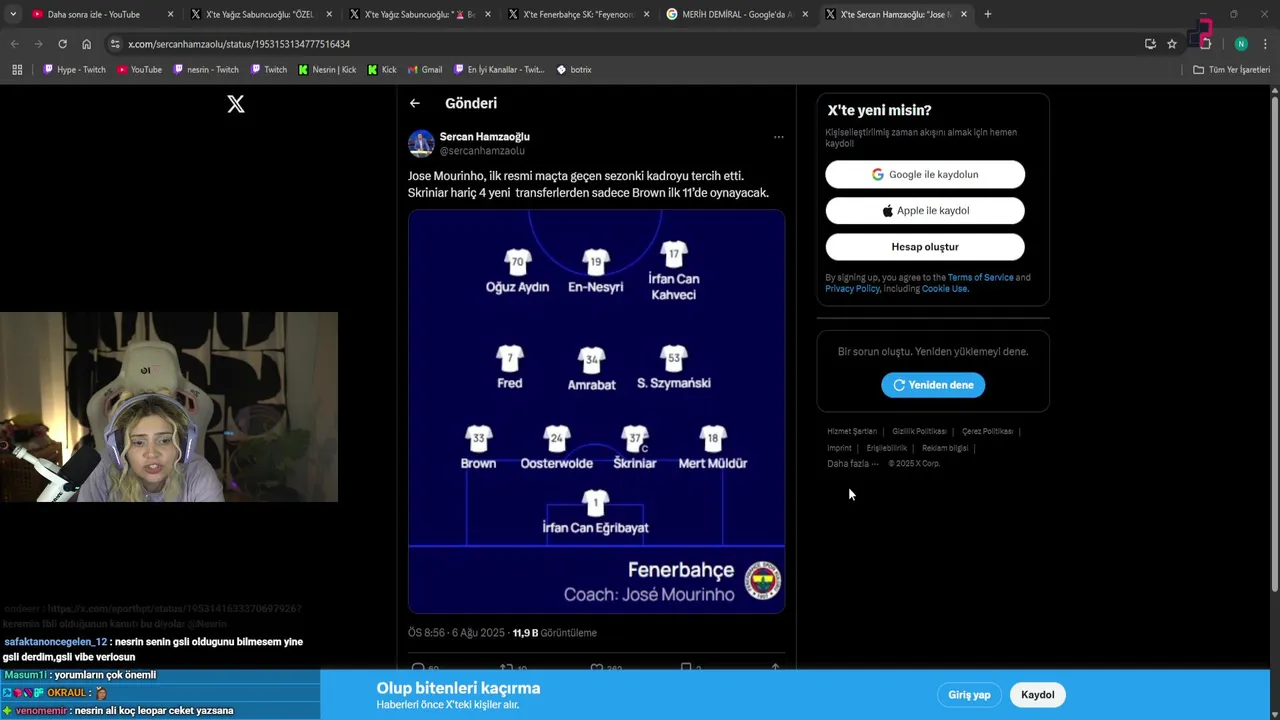Close the 'X'te Sercan Hamzaoğlu' tab
The width and height of the screenshot is (1280, 720).
point(964,14)
